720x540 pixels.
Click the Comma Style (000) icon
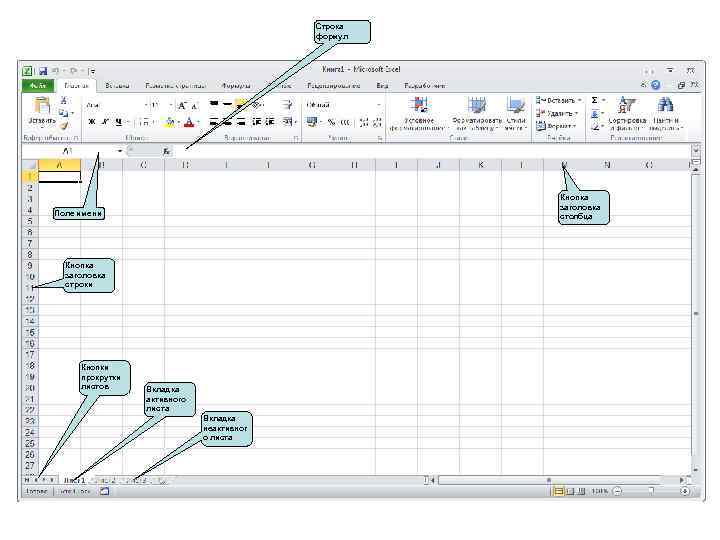tap(345, 122)
